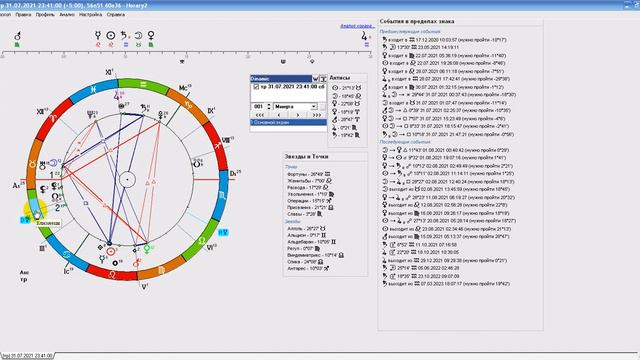The height and width of the screenshot is (360, 640).
Task: Click the orange Capricorn sign segment
Action: coord(188,105)
